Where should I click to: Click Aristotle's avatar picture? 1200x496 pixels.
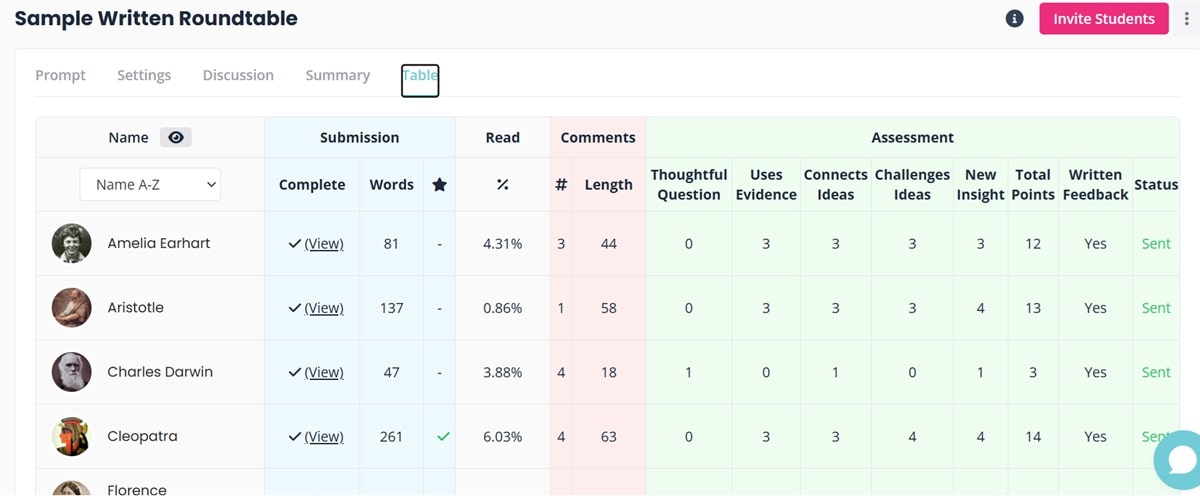point(72,308)
